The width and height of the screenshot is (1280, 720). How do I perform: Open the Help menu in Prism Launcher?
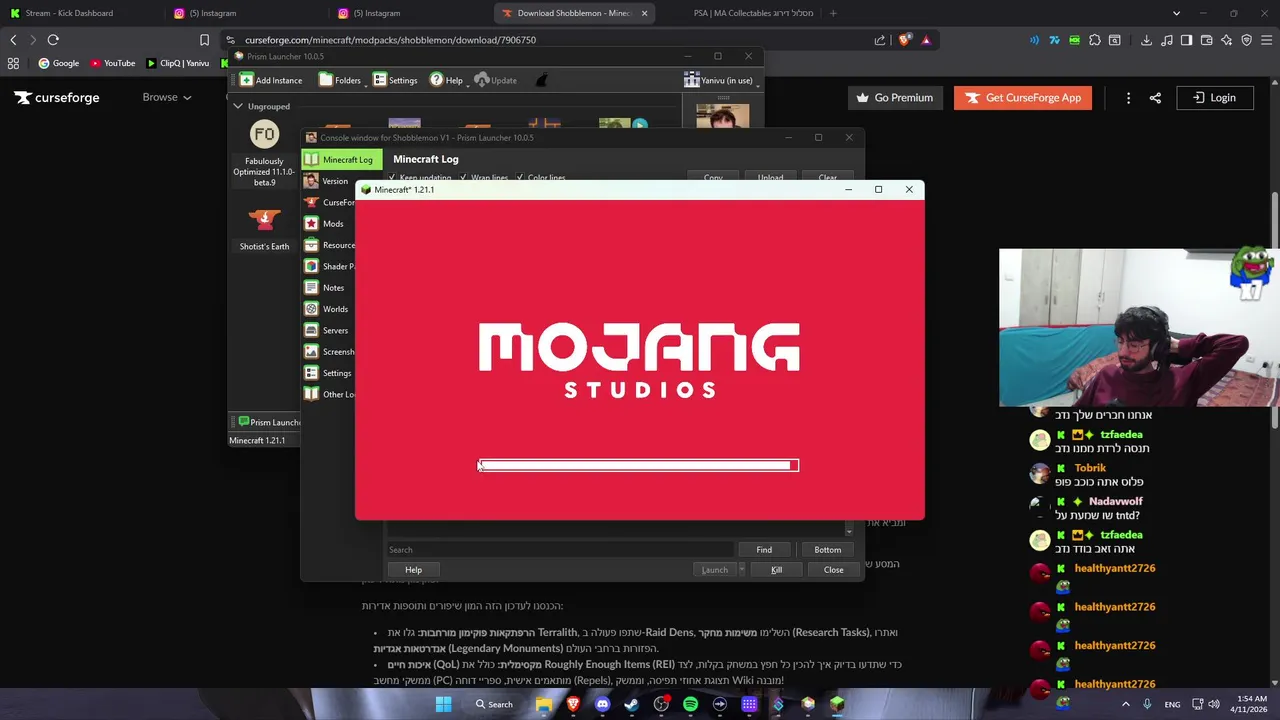point(447,80)
